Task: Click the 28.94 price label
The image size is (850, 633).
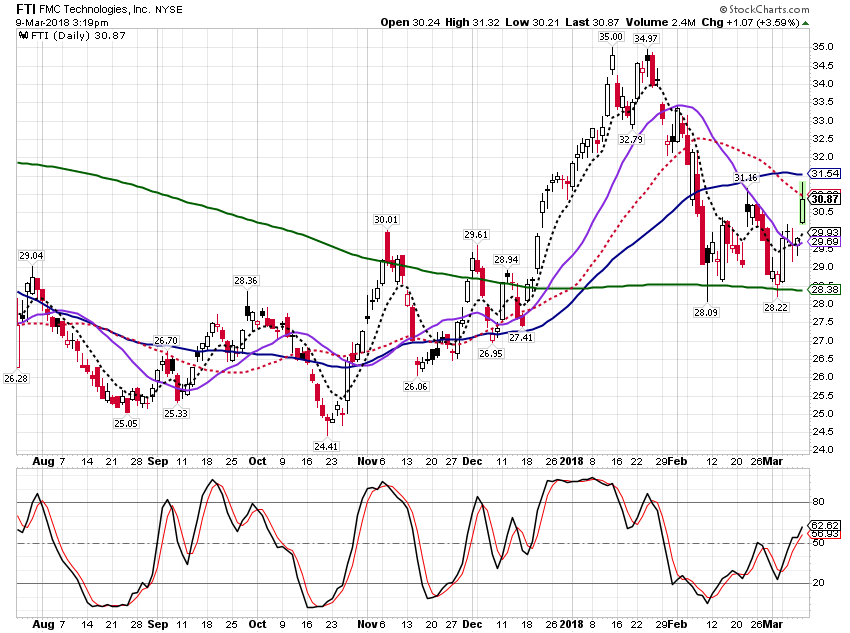Action: tap(506, 260)
